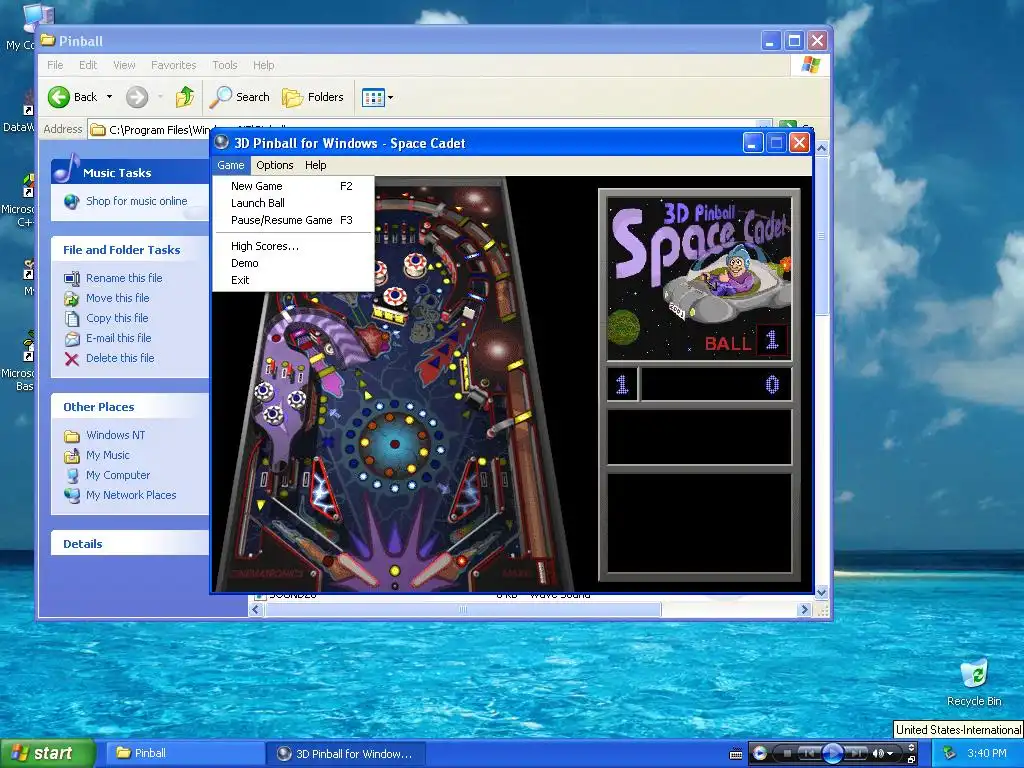The image size is (1024, 768).
Task: Click Previous track on taskbar media player
Action: point(808,754)
